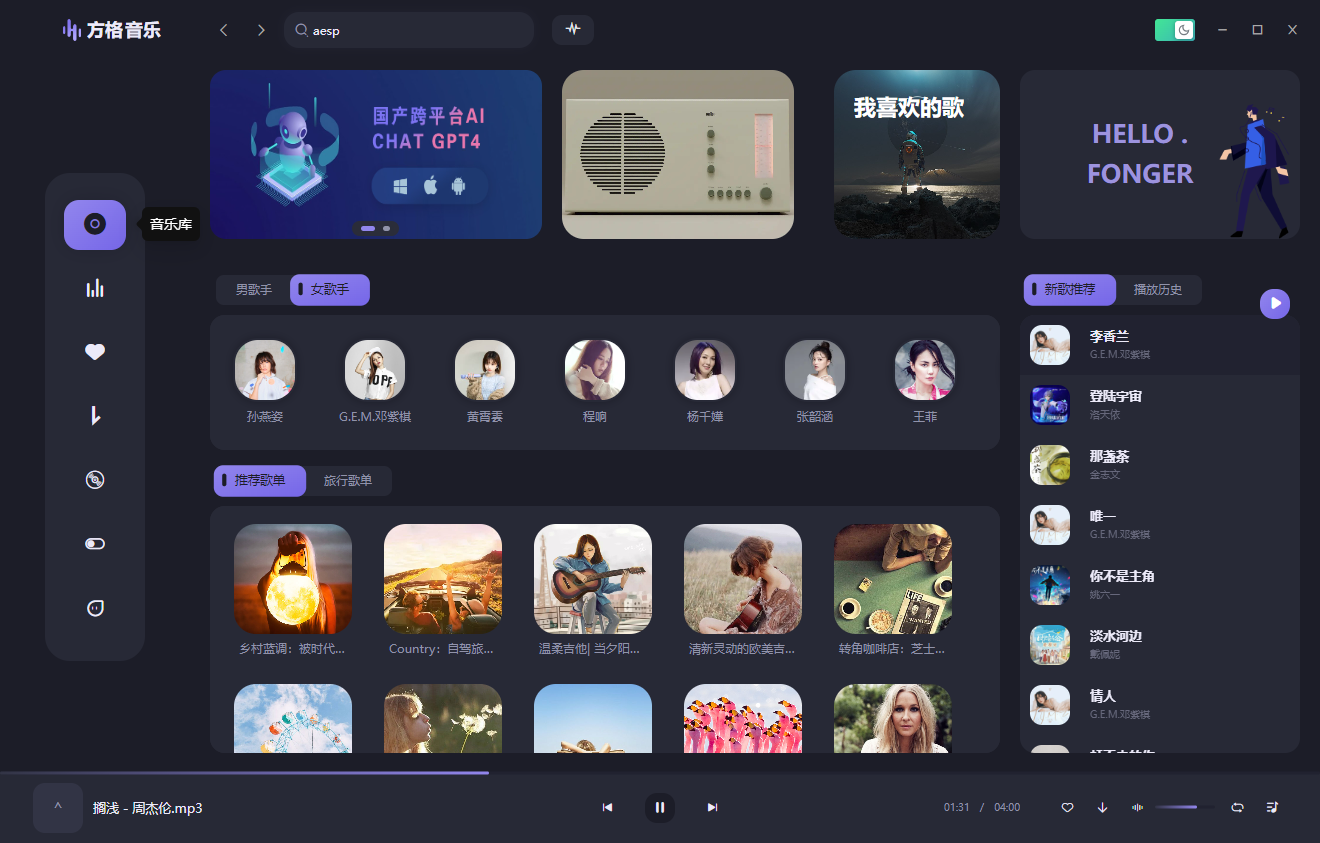This screenshot has width=1320, height=843.
Task: Toggle dark mode switch at the top right
Action: tap(1175, 29)
